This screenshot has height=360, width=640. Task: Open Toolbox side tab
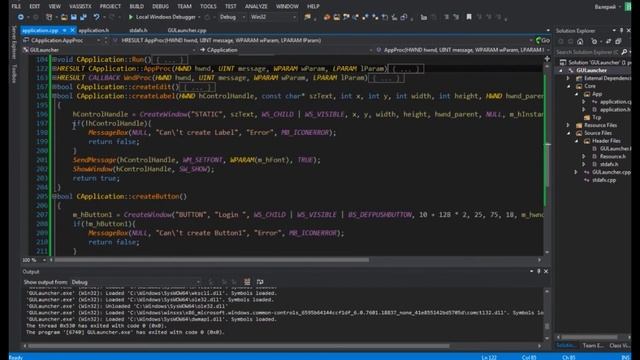coord(15,73)
